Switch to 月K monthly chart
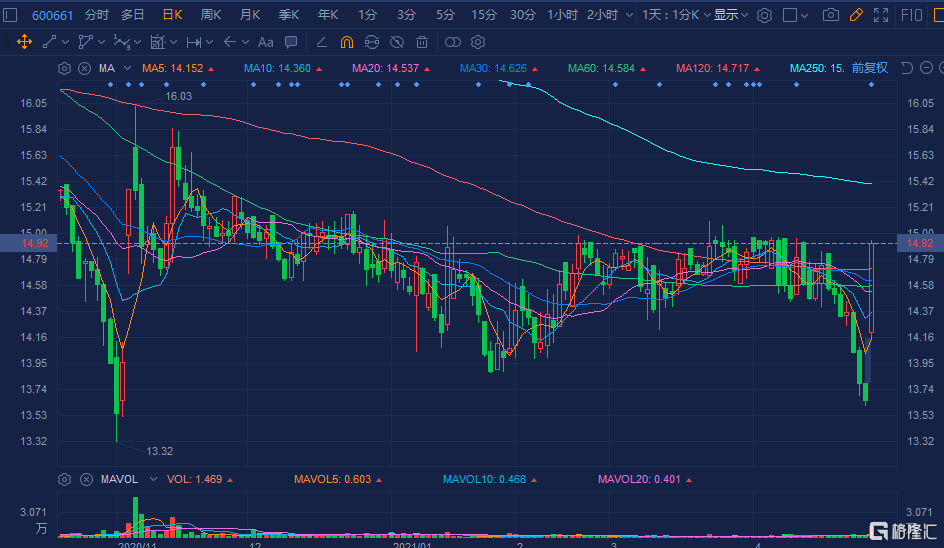The height and width of the screenshot is (548, 944). [250, 15]
